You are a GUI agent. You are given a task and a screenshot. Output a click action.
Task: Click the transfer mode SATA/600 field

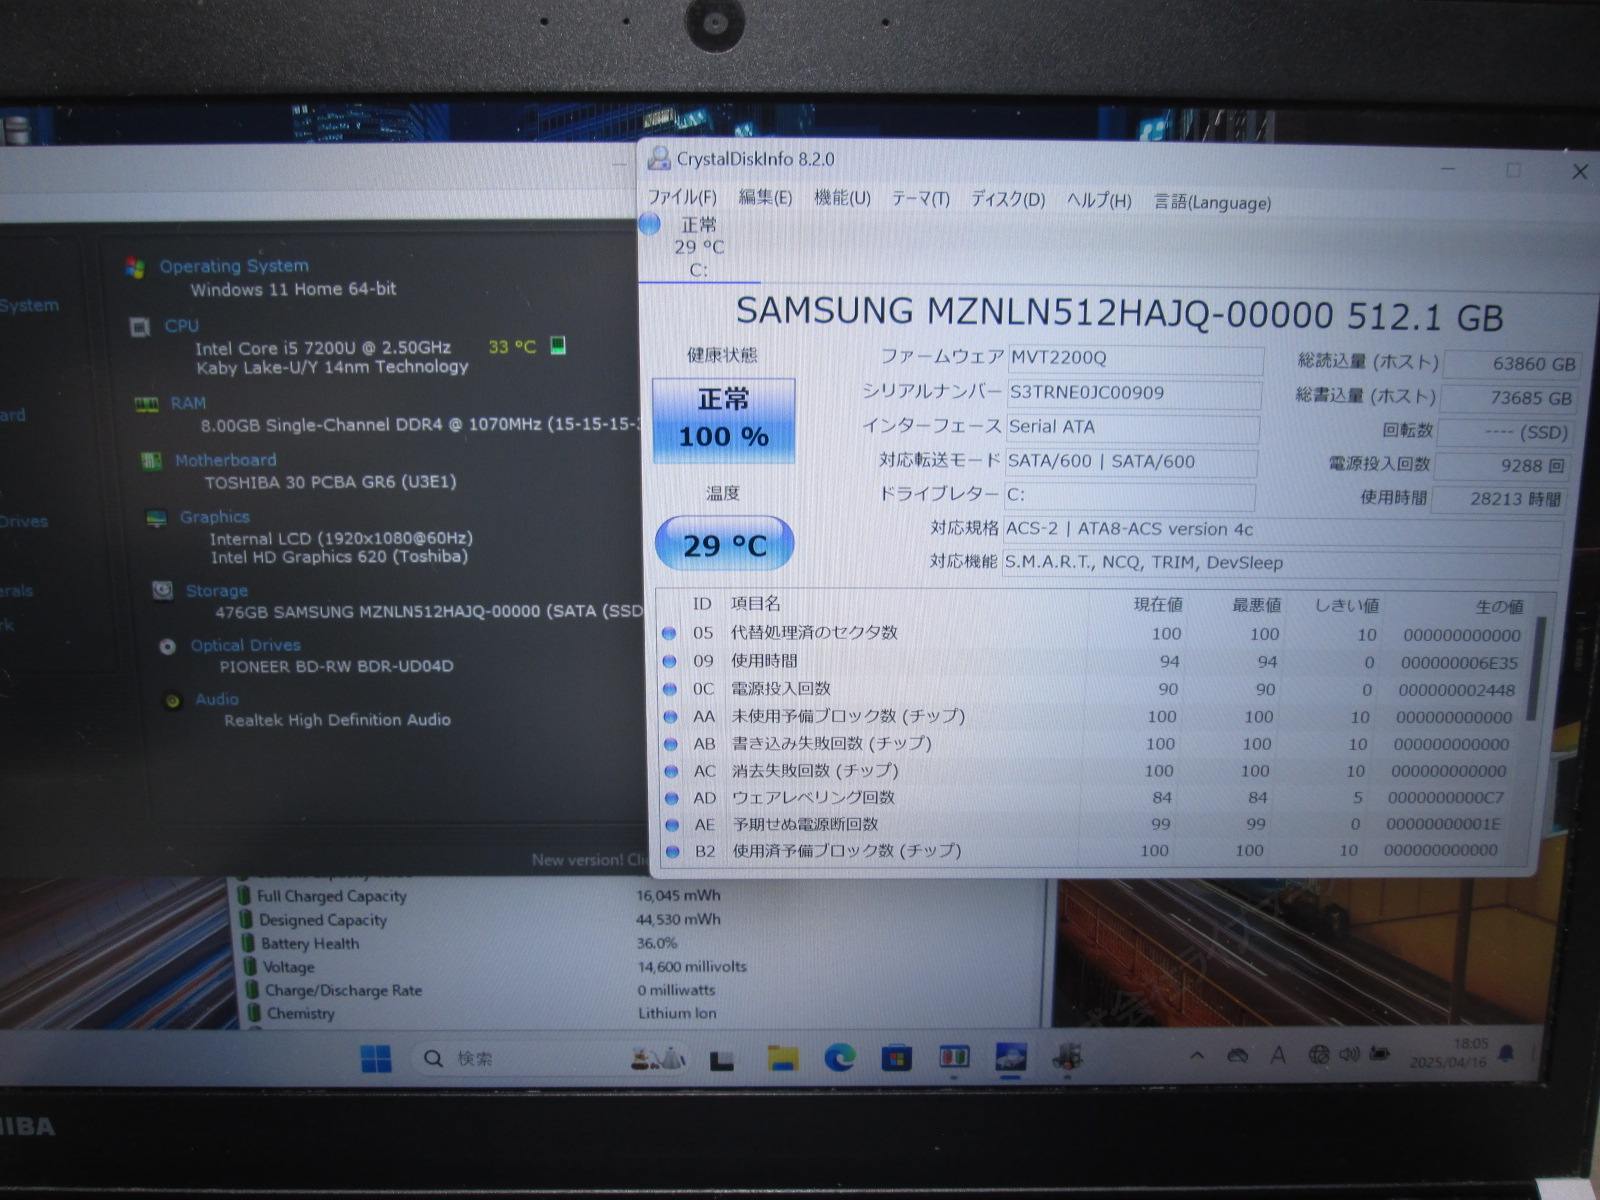(x=1130, y=461)
